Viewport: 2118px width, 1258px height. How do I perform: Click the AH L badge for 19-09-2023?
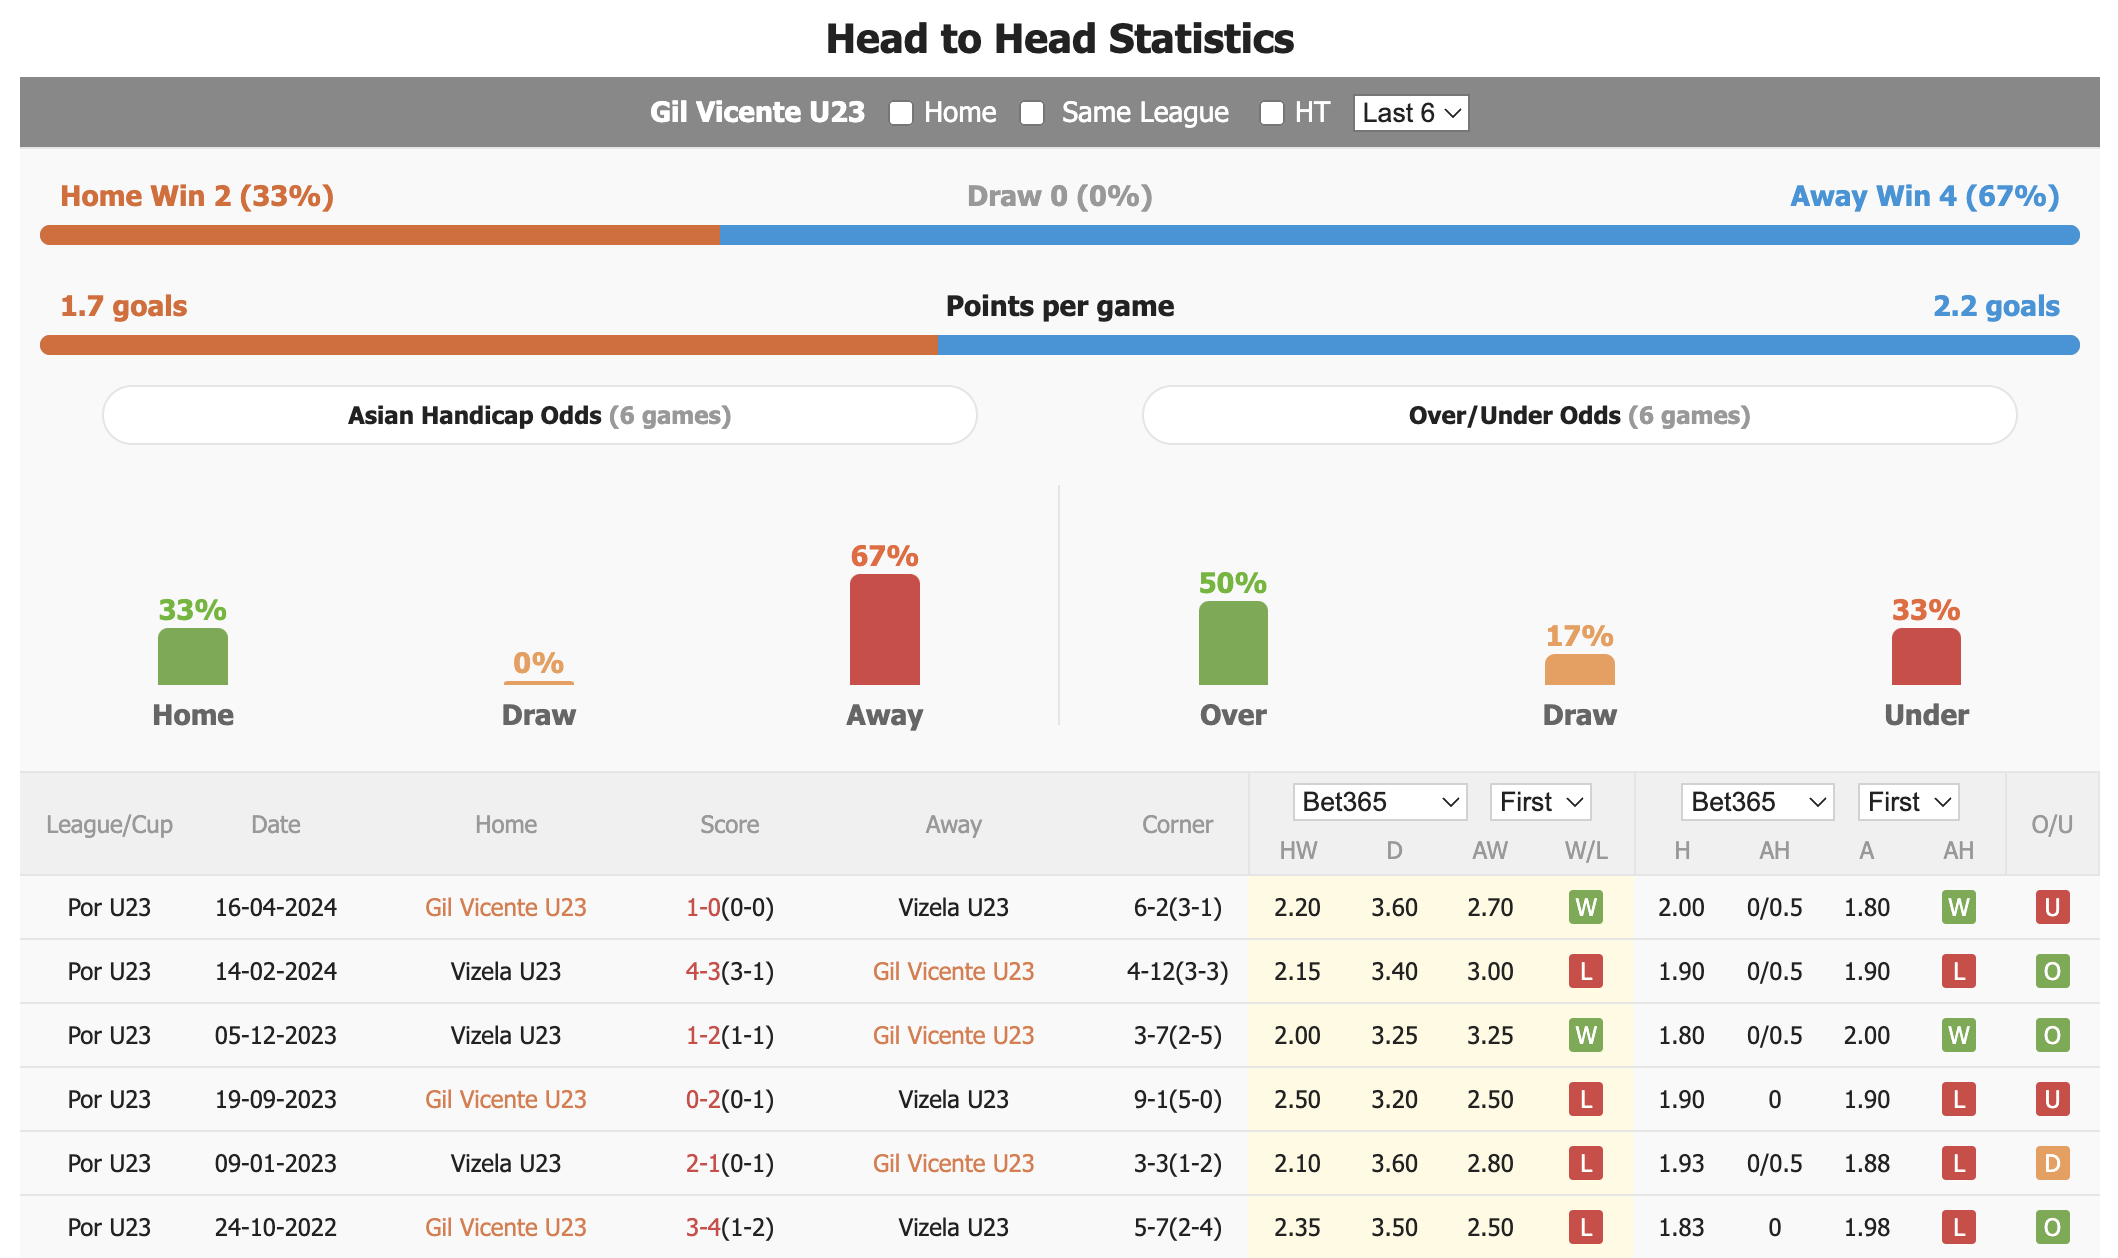click(x=1958, y=1099)
